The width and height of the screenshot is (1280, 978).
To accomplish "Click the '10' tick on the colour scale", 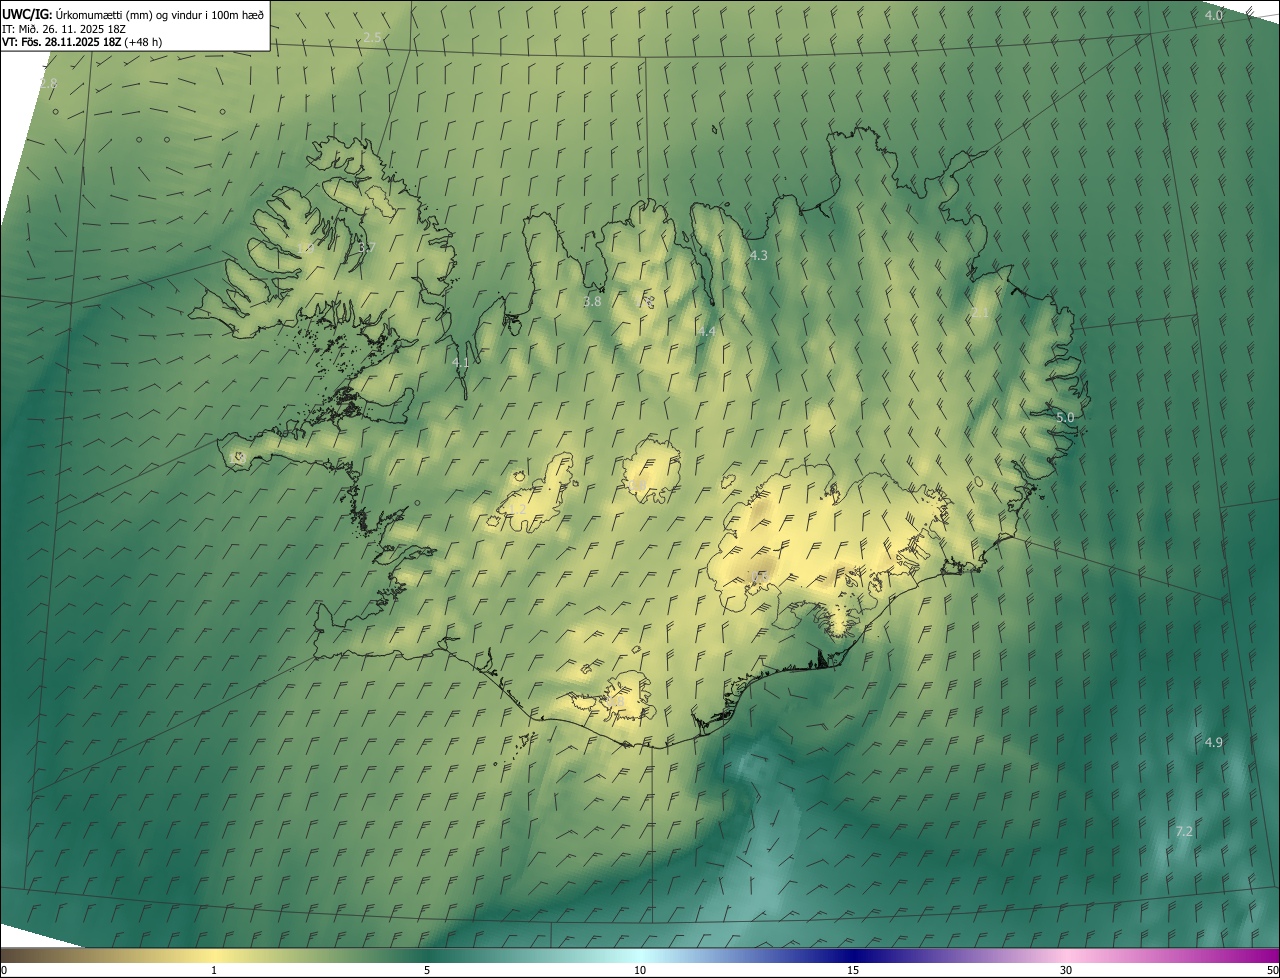I will (640, 970).
